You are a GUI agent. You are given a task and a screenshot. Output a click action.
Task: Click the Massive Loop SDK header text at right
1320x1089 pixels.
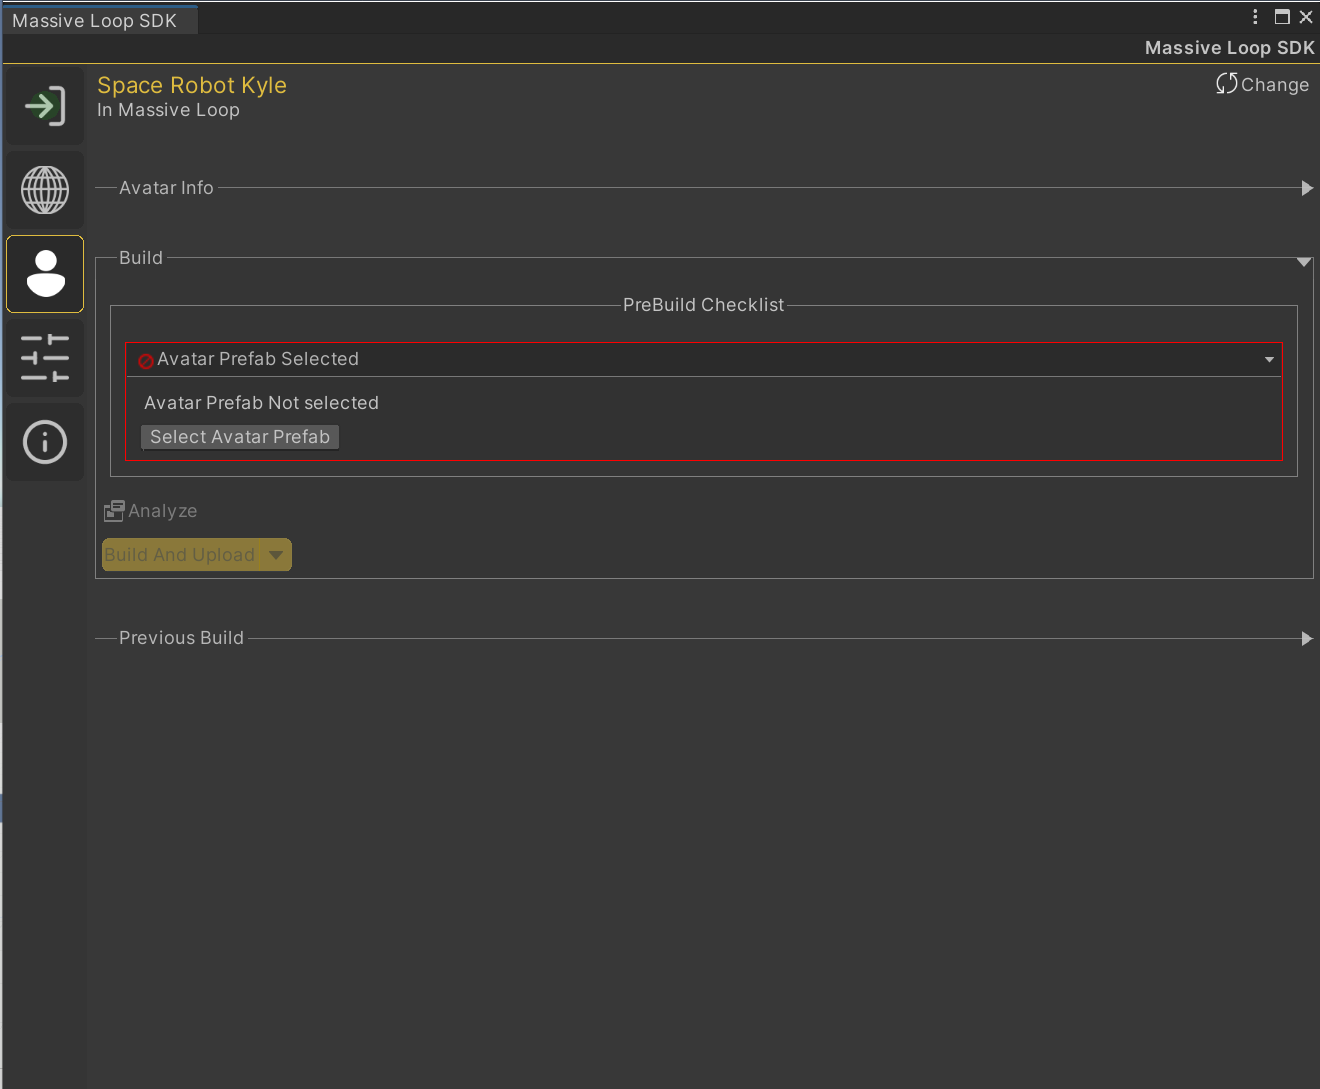click(1229, 48)
